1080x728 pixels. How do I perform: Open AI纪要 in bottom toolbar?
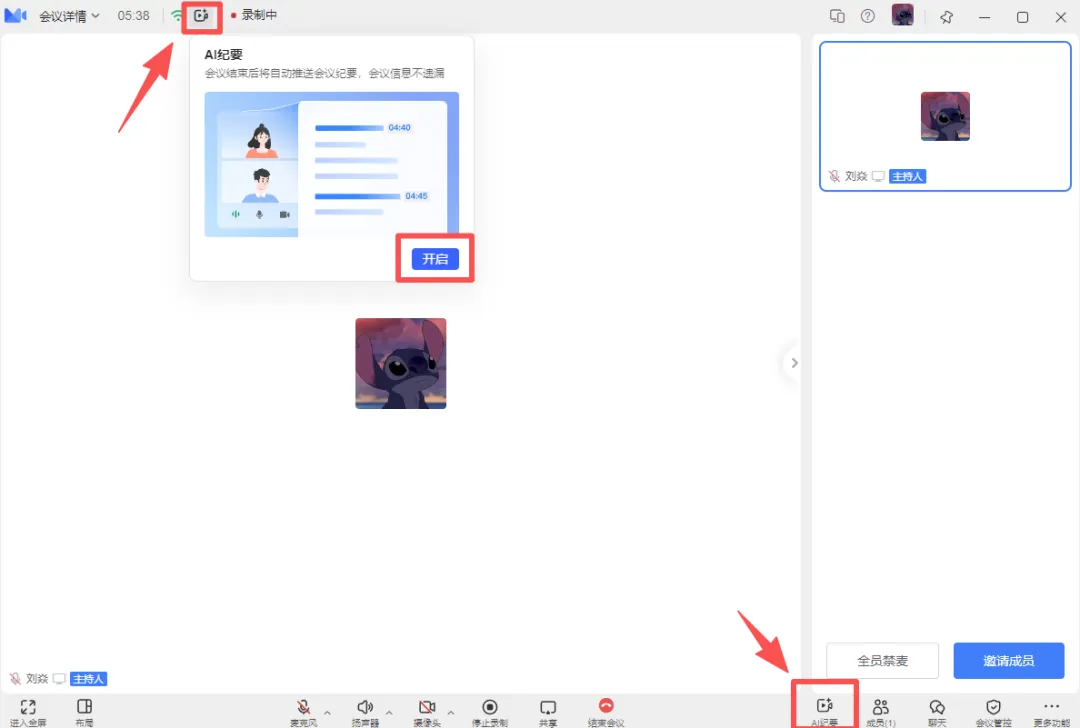pyautogui.click(x=824, y=712)
